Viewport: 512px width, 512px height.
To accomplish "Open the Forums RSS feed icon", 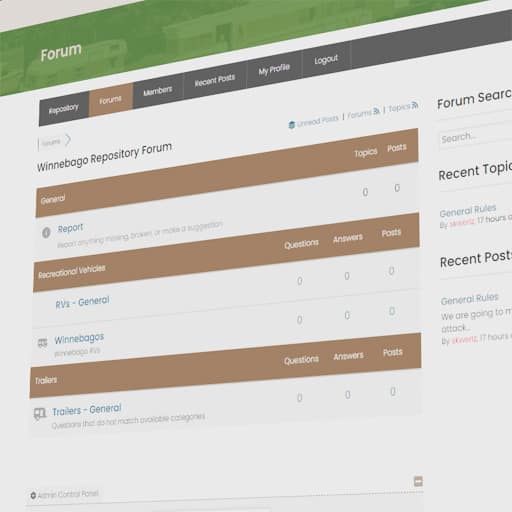I will click(x=376, y=111).
